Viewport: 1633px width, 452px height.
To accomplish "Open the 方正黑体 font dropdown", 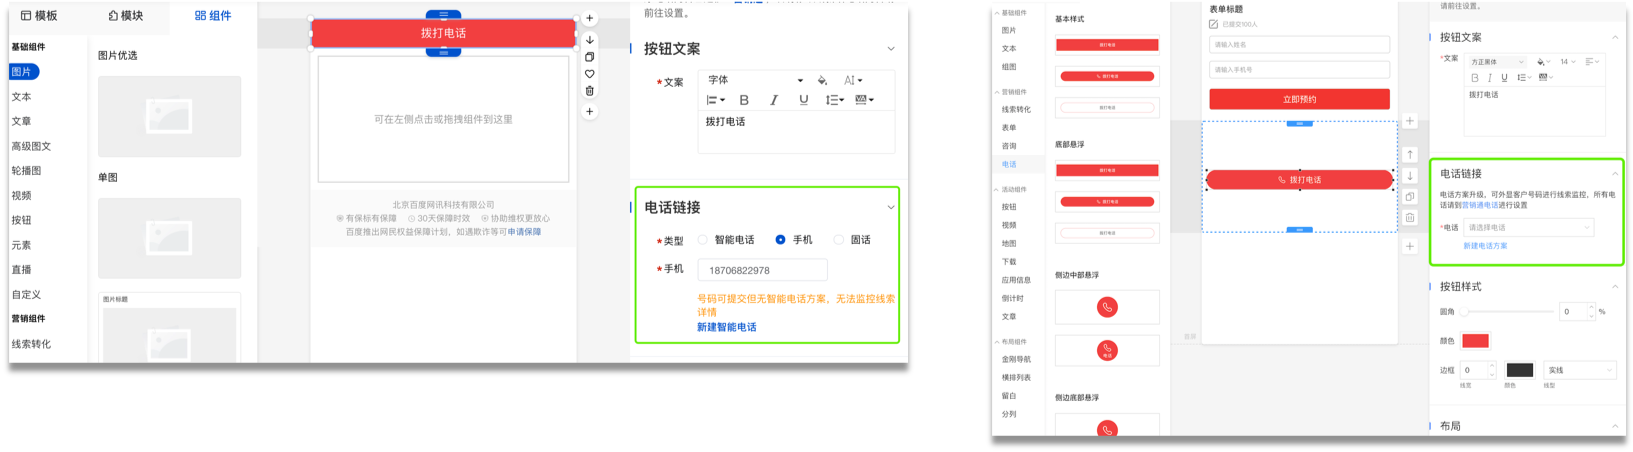I will [x=1496, y=62].
